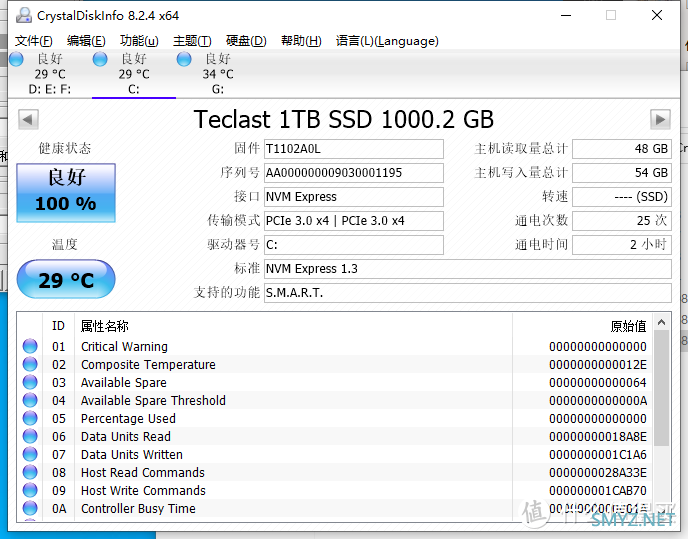Click the CrystalDiskInfo title bar app icon
This screenshot has width=688, height=539.
point(24,15)
